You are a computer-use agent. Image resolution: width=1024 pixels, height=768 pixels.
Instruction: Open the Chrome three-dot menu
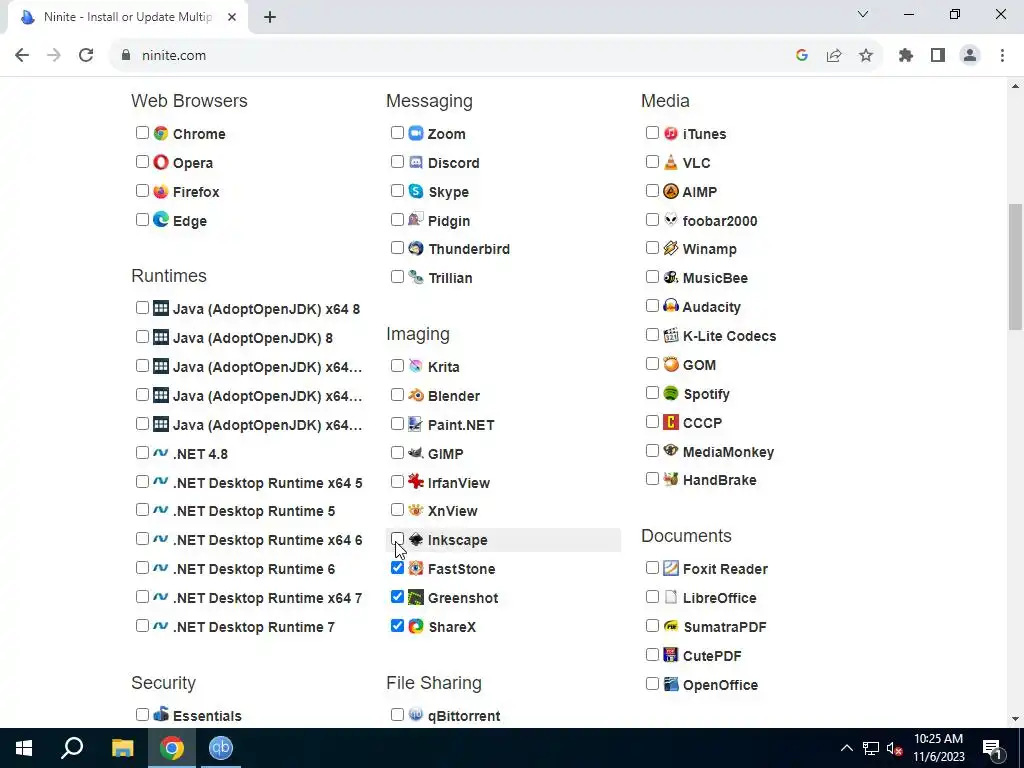point(1002,56)
